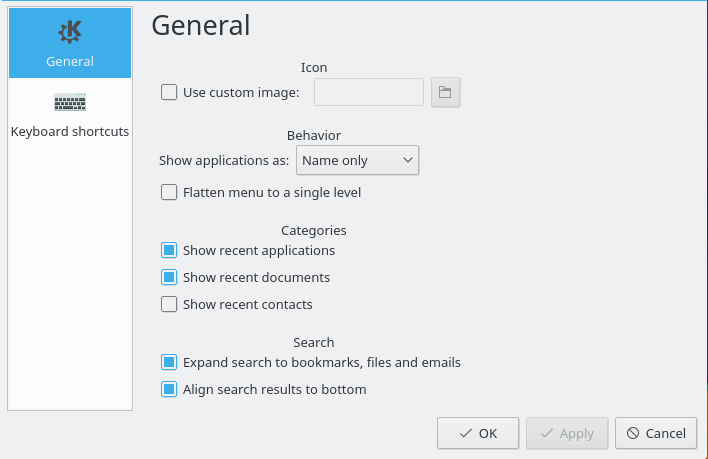Disable Show recent documents option
This screenshot has height=459, width=708.
pyautogui.click(x=169, y=277)
